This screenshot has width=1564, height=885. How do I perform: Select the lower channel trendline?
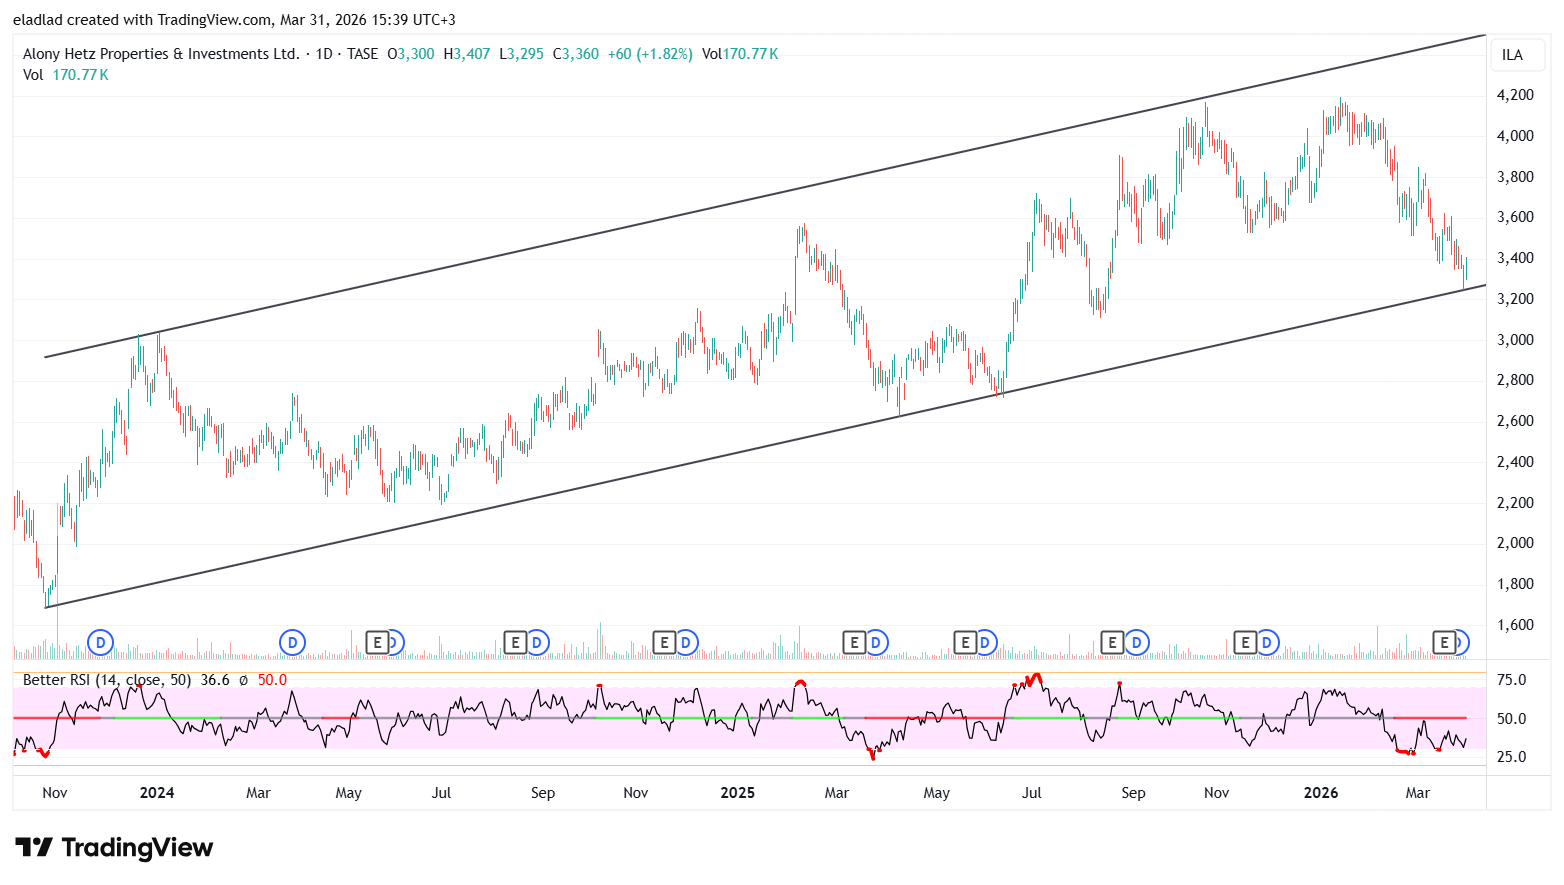[x=765, y=446]
